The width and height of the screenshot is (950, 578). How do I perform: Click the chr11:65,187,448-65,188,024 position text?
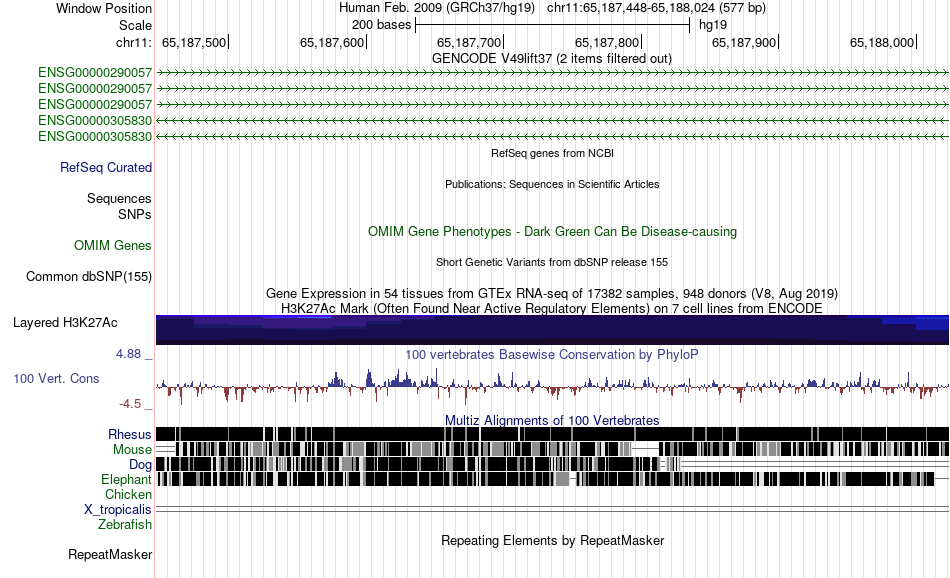click(656, 8)
